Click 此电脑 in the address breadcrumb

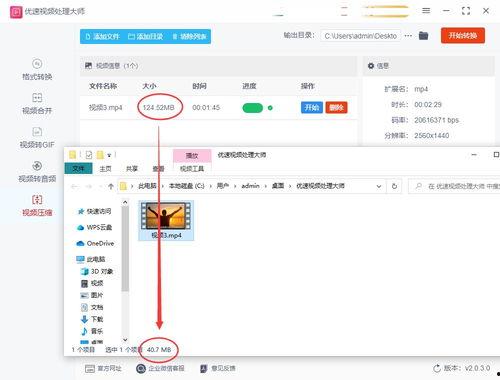(x=147, y=186)
